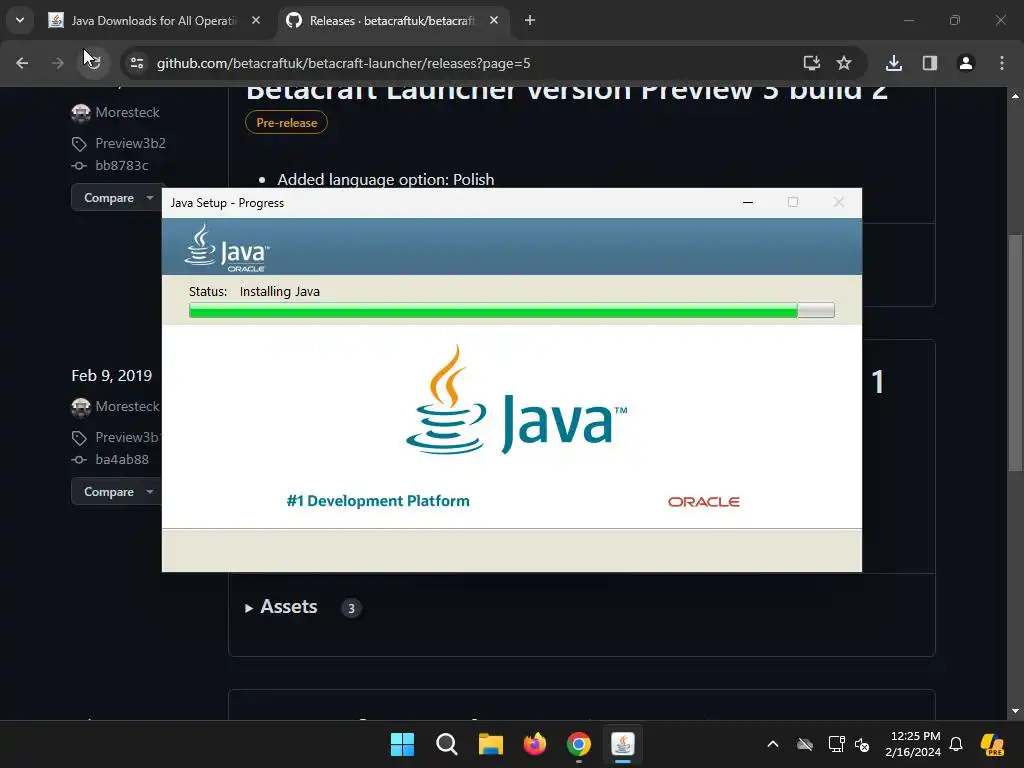Open Chrome downloads icon
1024x768 pixels.
pyautogui.click(x=894, y=63)
